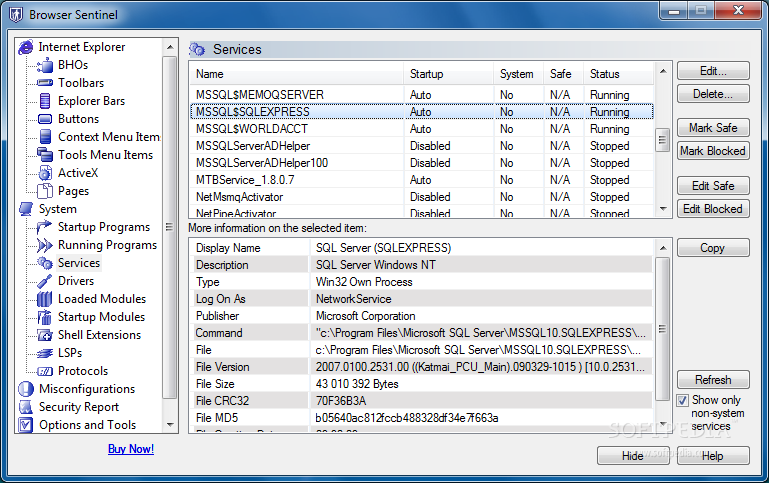Select the NetMsmqActivator service row

422,197
